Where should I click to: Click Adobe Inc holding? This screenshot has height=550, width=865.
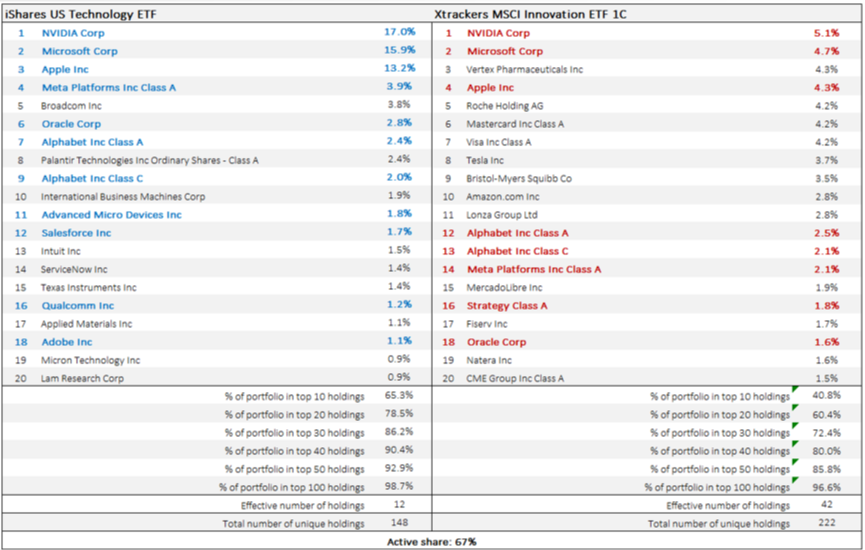pos(67,342)
